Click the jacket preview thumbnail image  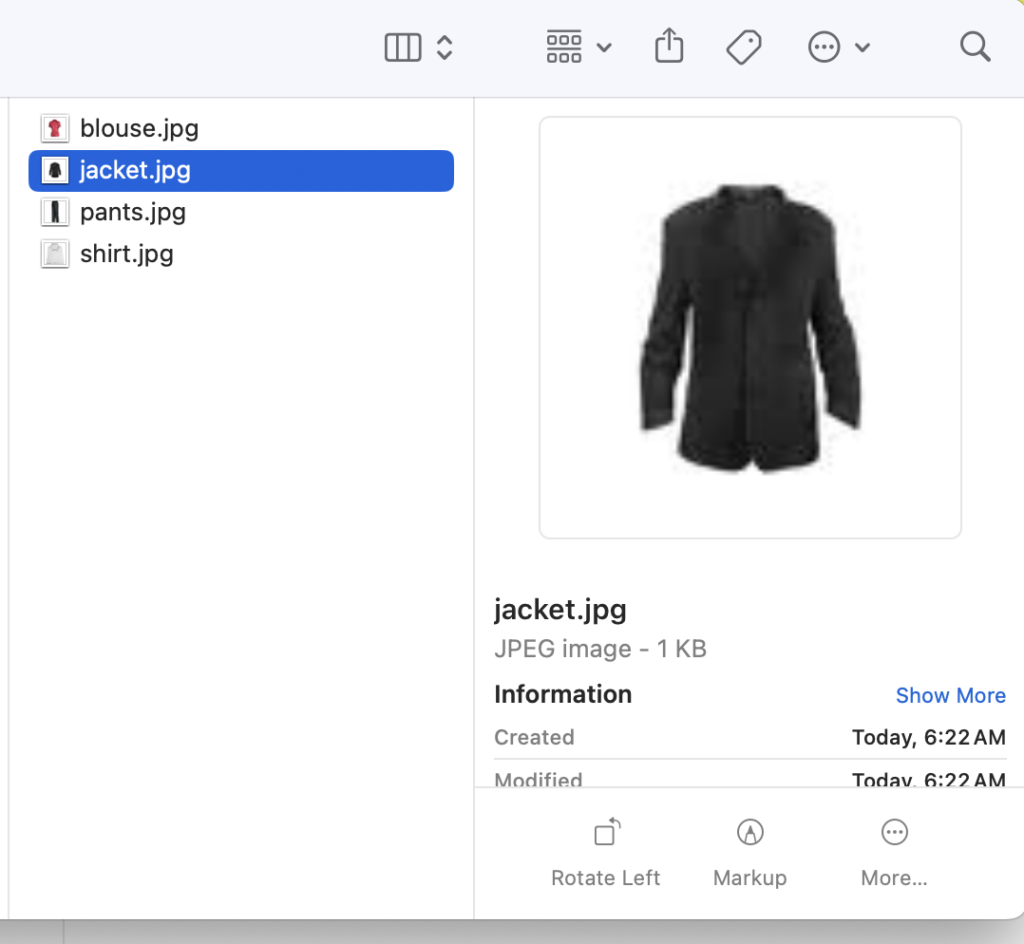click(750, 328)
